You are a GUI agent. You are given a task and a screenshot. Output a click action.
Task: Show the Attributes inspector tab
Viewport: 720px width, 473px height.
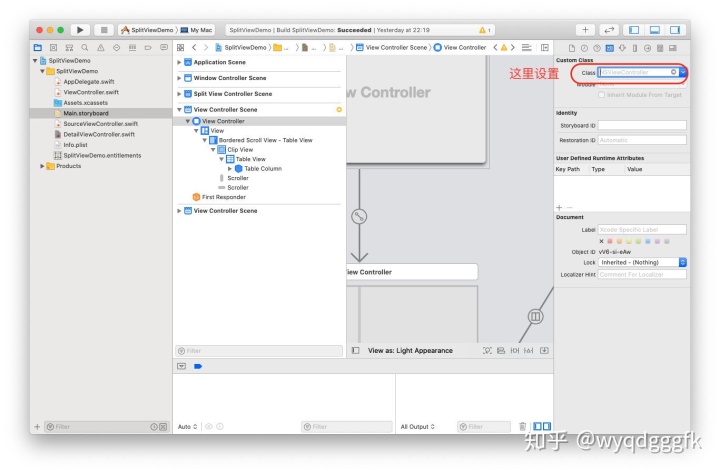click(622, 48)
